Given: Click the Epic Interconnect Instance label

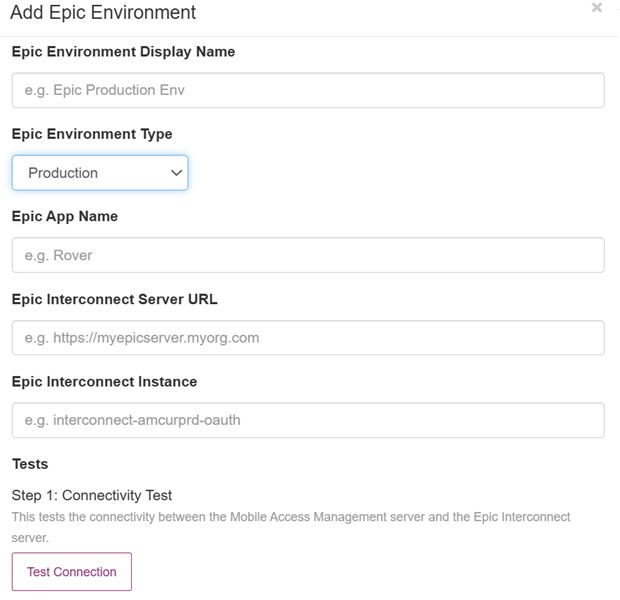Looking at the screenshot, I should 104,382.
